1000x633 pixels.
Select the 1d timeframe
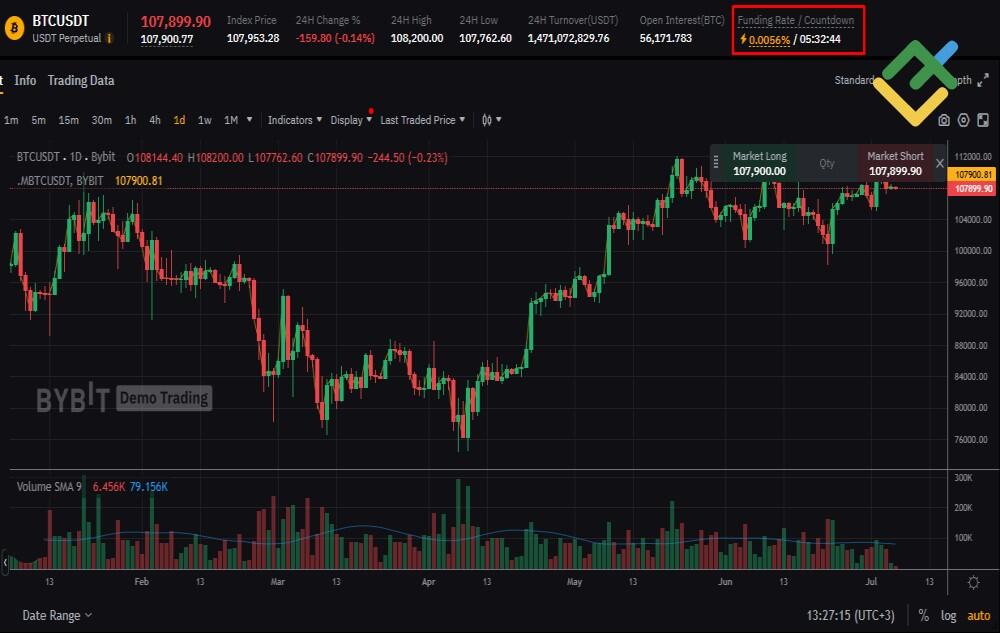coord(179,120)
